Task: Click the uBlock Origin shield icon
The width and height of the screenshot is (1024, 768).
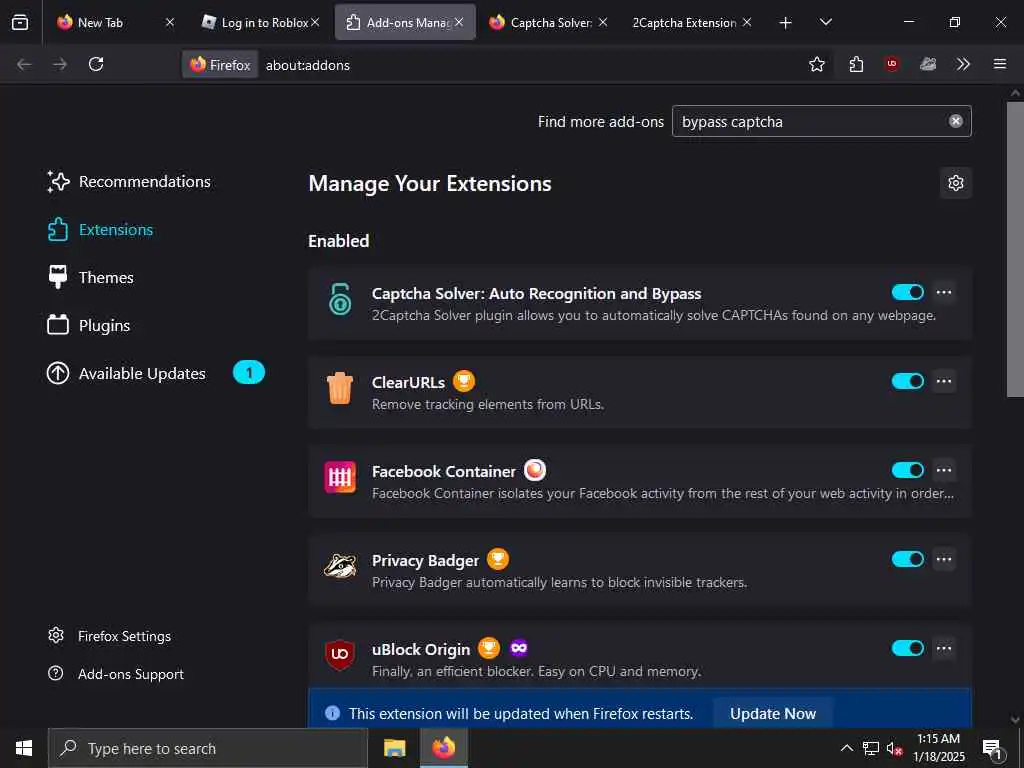Action: (x=340, y=654)
